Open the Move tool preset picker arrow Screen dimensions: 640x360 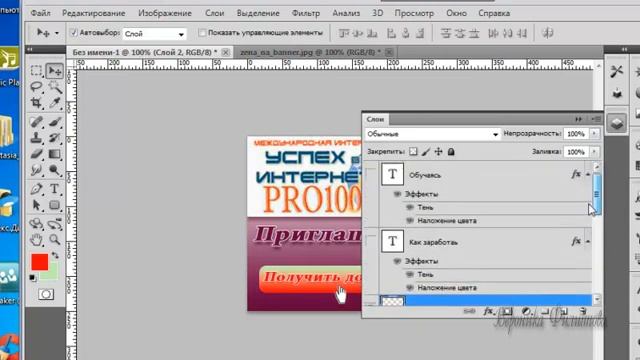[57, 33]
